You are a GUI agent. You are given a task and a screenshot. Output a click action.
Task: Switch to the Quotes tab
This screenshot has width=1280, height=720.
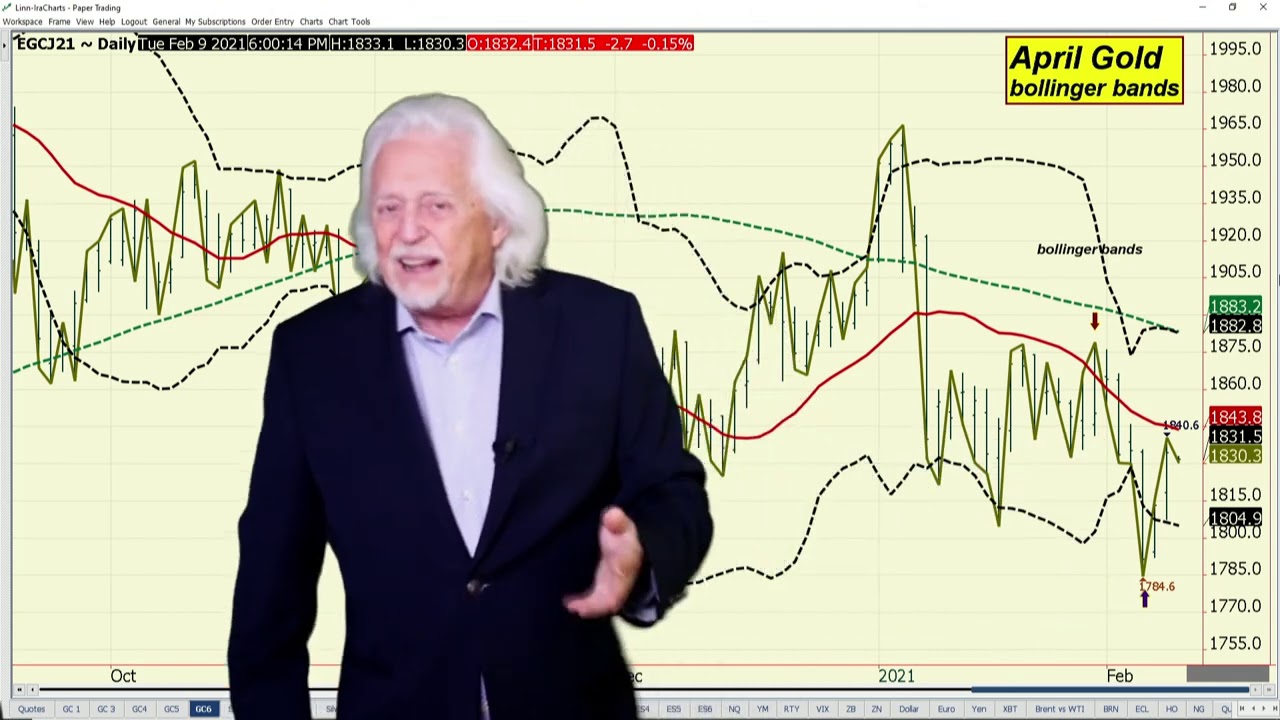[x=31, y=709]
